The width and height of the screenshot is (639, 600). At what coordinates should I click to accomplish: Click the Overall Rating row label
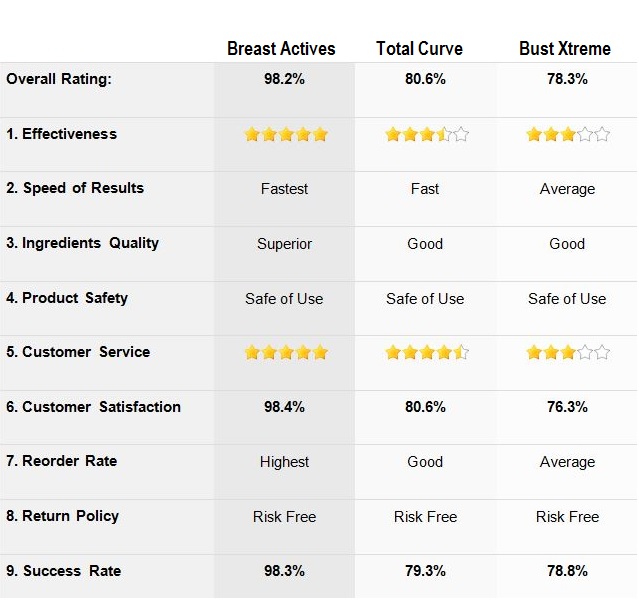(59, 79)
